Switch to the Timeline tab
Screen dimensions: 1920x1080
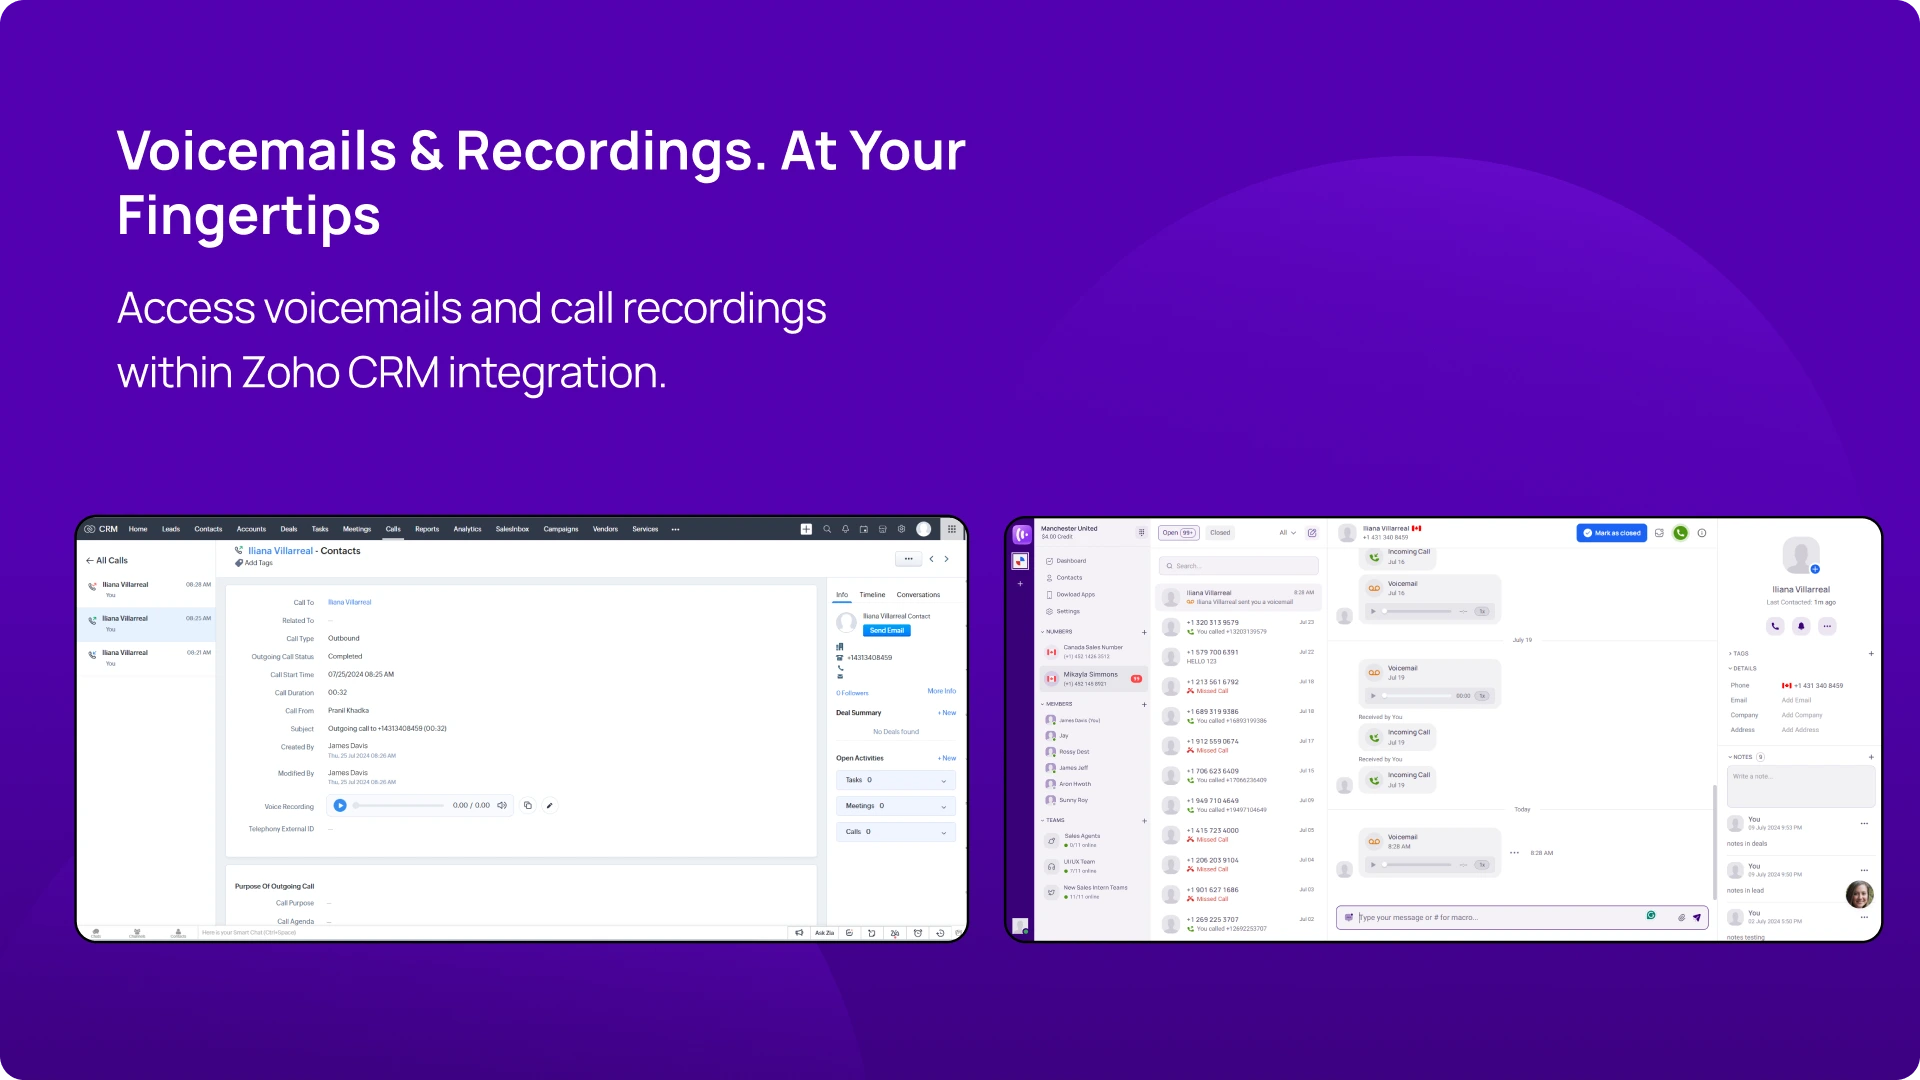pyautogui.click(x=872, y=595)
